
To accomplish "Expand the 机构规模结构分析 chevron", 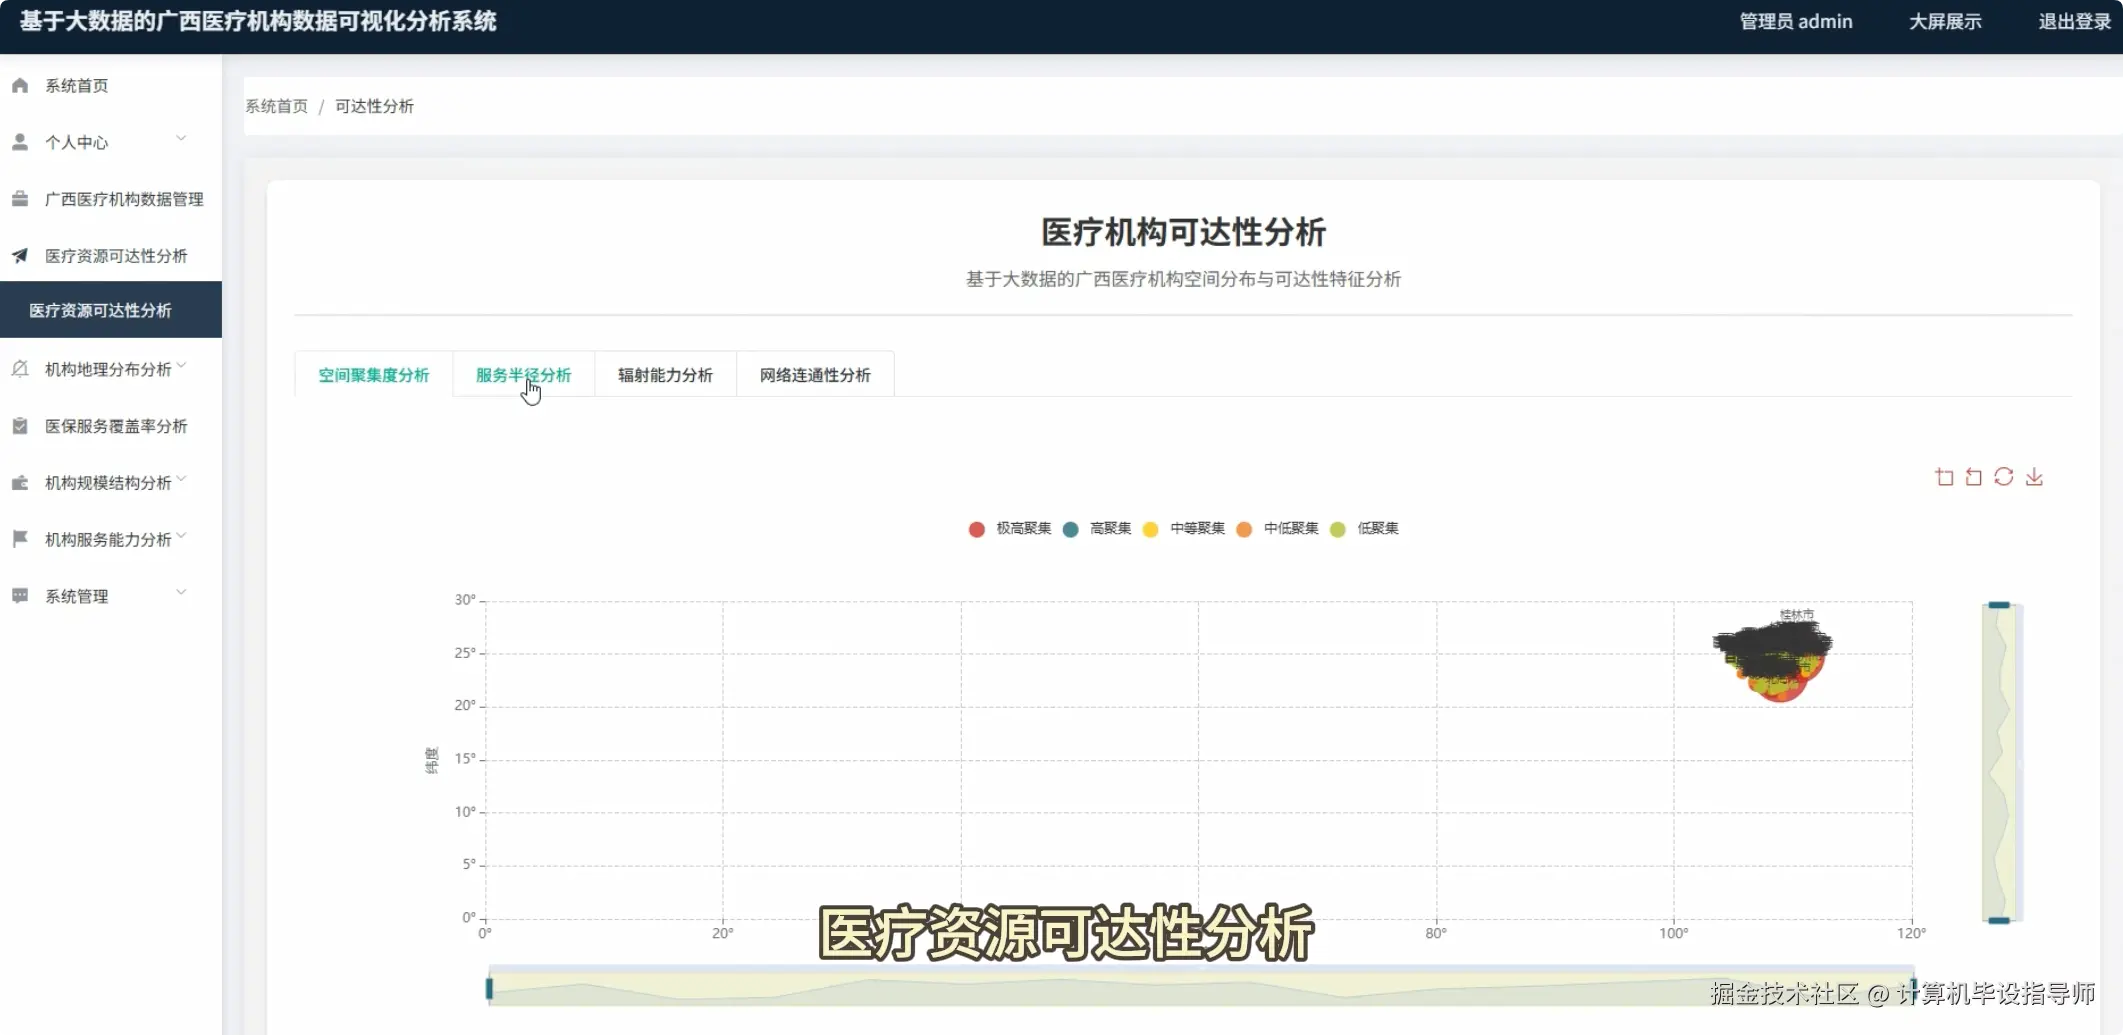I will (x=181, y=480).
